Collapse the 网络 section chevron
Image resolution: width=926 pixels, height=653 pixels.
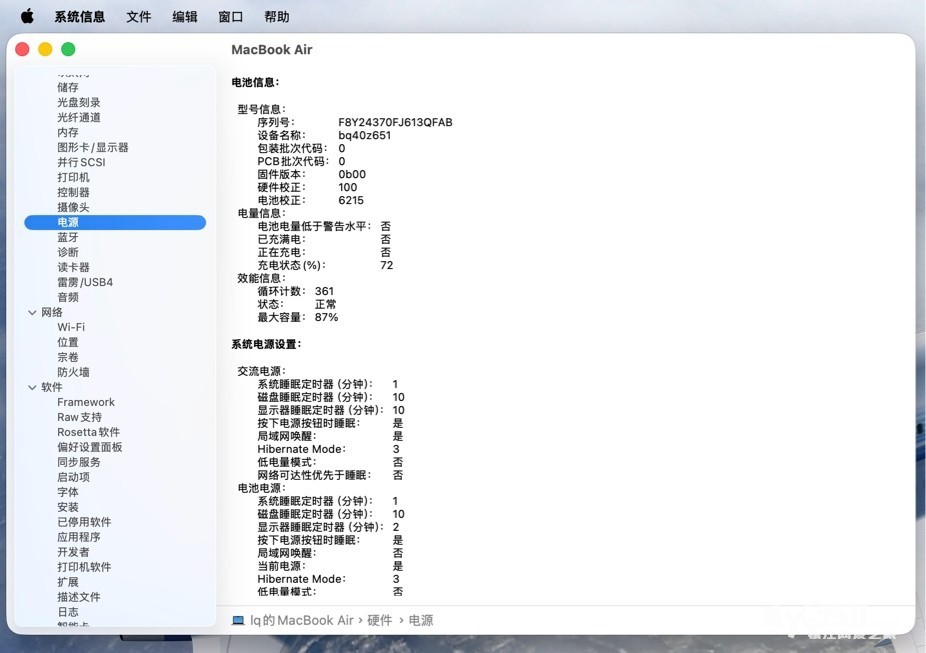[x=32, y=312]
